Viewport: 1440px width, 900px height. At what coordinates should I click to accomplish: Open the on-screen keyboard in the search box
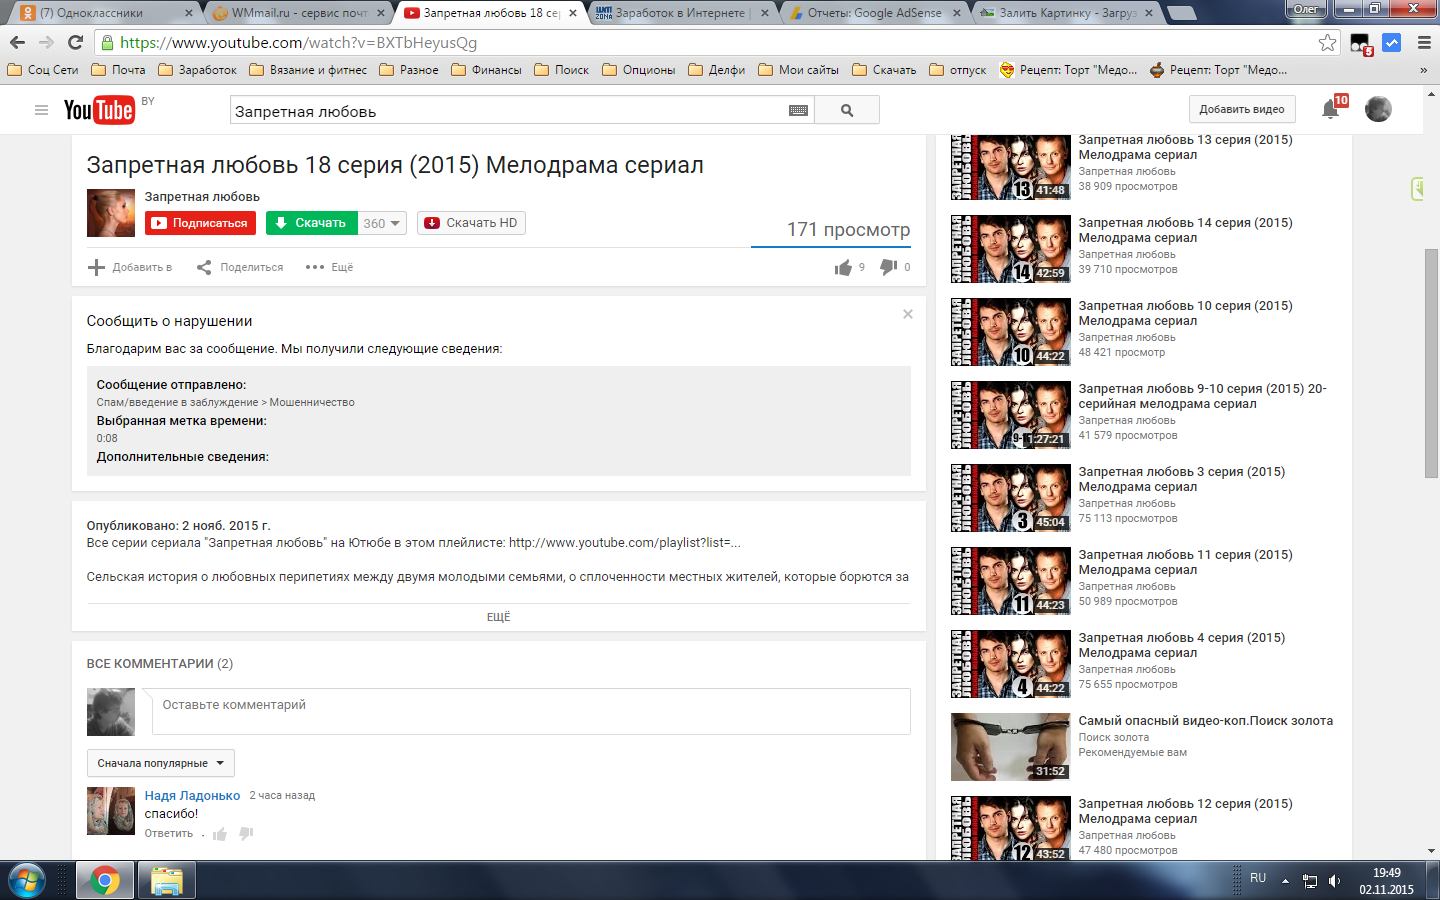click(x=798, y=111)
